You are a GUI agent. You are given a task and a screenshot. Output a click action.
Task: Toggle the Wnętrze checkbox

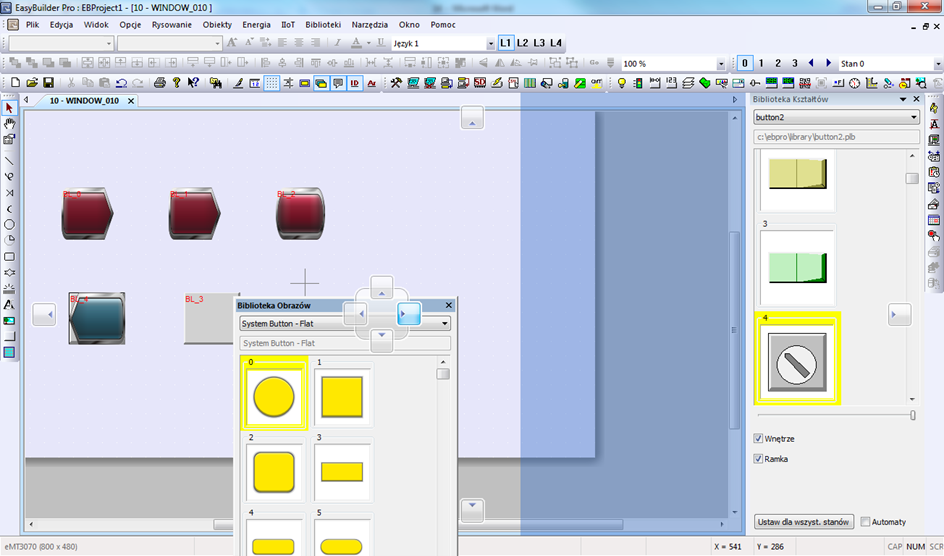point(759,438)
